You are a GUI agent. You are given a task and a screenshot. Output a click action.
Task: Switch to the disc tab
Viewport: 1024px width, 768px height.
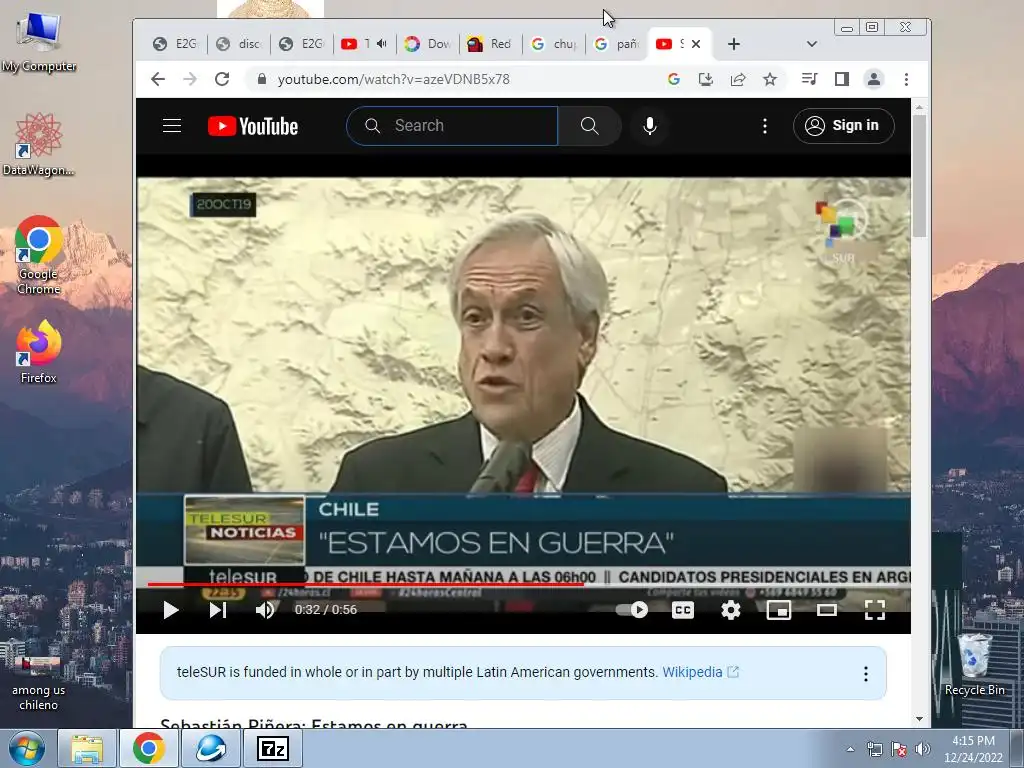point(238,44)
